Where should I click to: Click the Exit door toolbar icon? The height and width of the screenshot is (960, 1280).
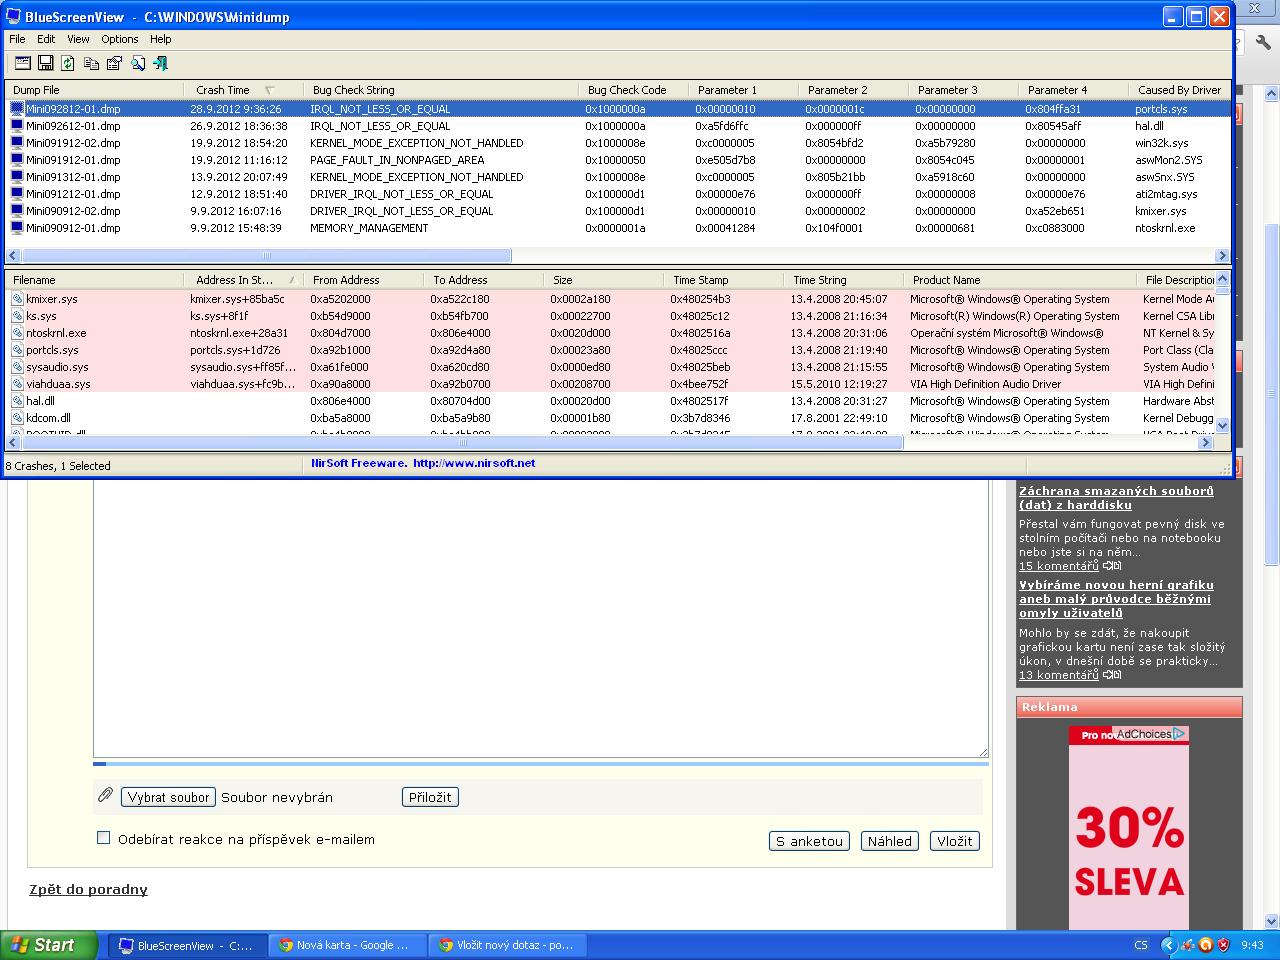tap(160, 63)
